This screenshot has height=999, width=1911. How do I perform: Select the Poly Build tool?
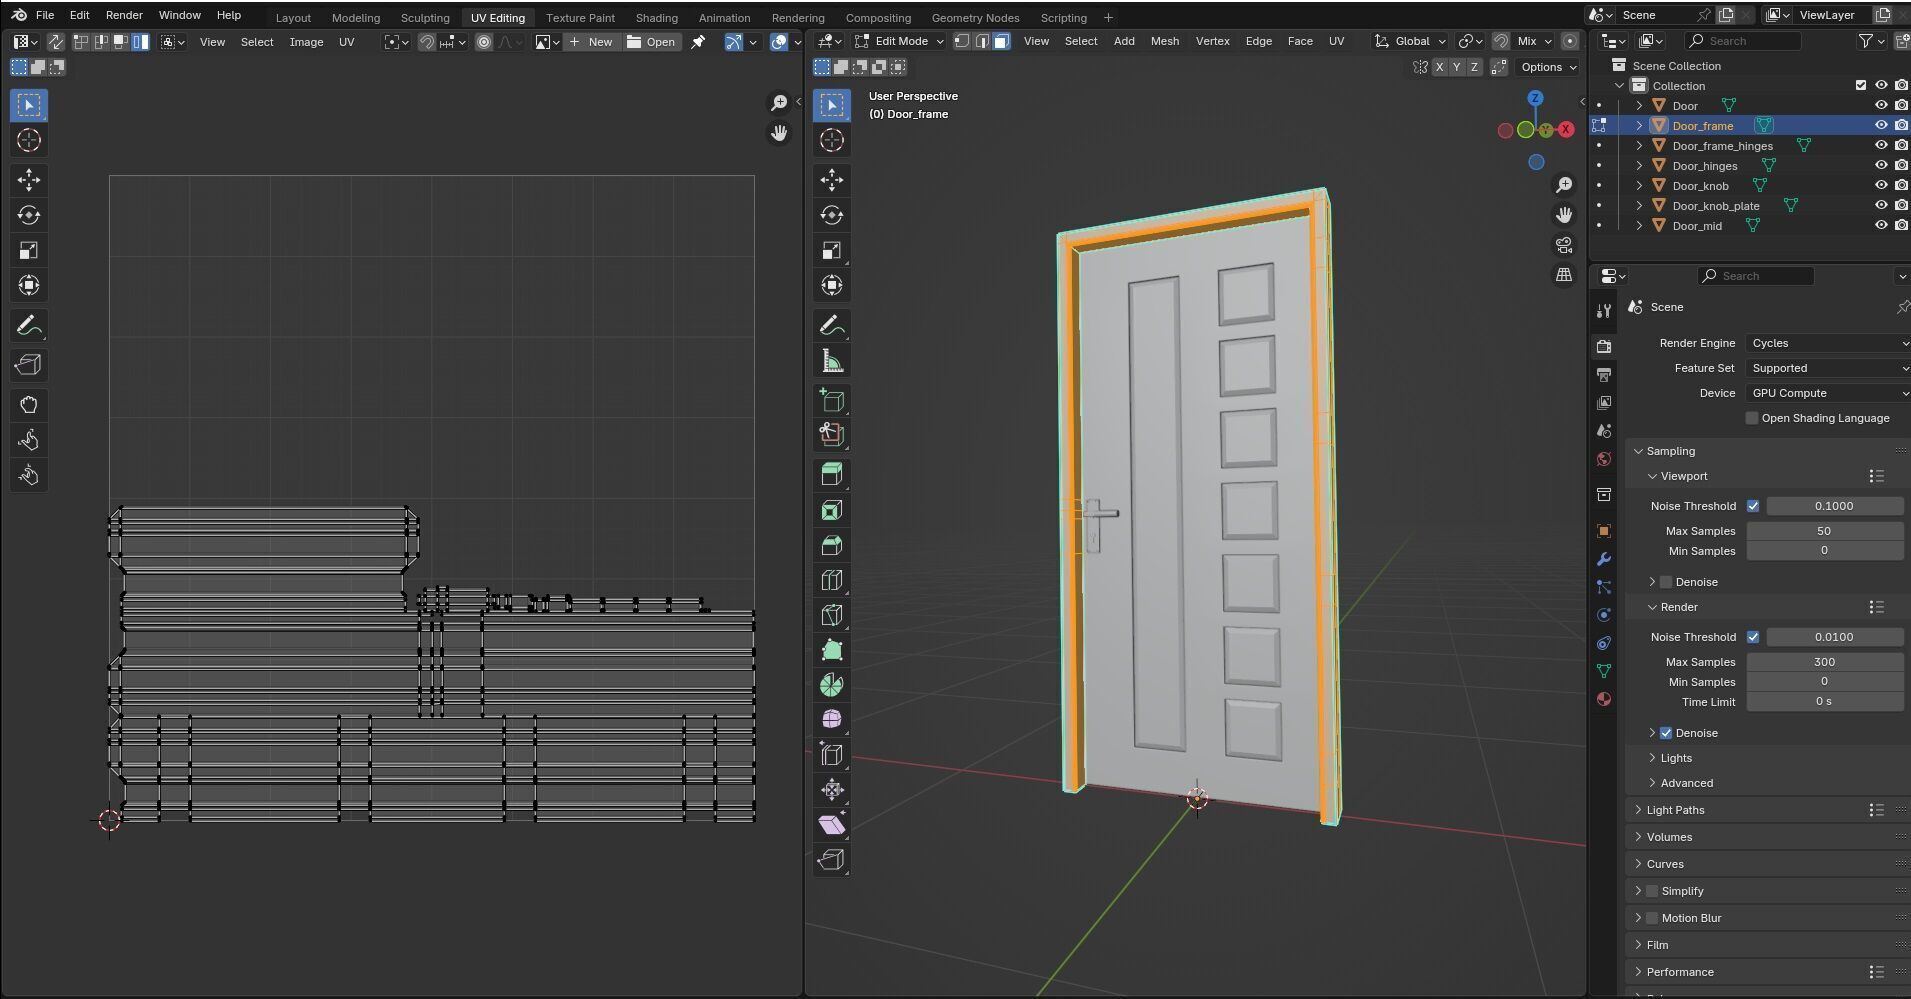point(832,650)
